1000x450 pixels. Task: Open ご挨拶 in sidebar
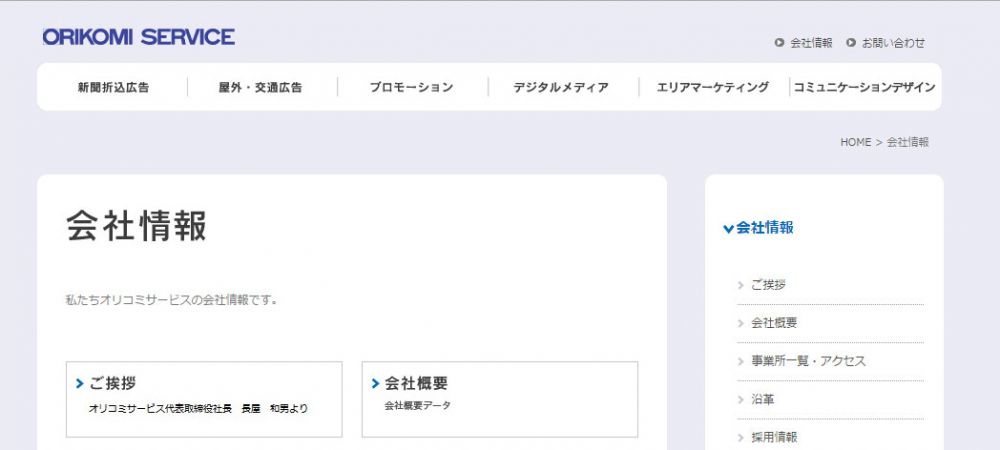(x=768, y=285)
